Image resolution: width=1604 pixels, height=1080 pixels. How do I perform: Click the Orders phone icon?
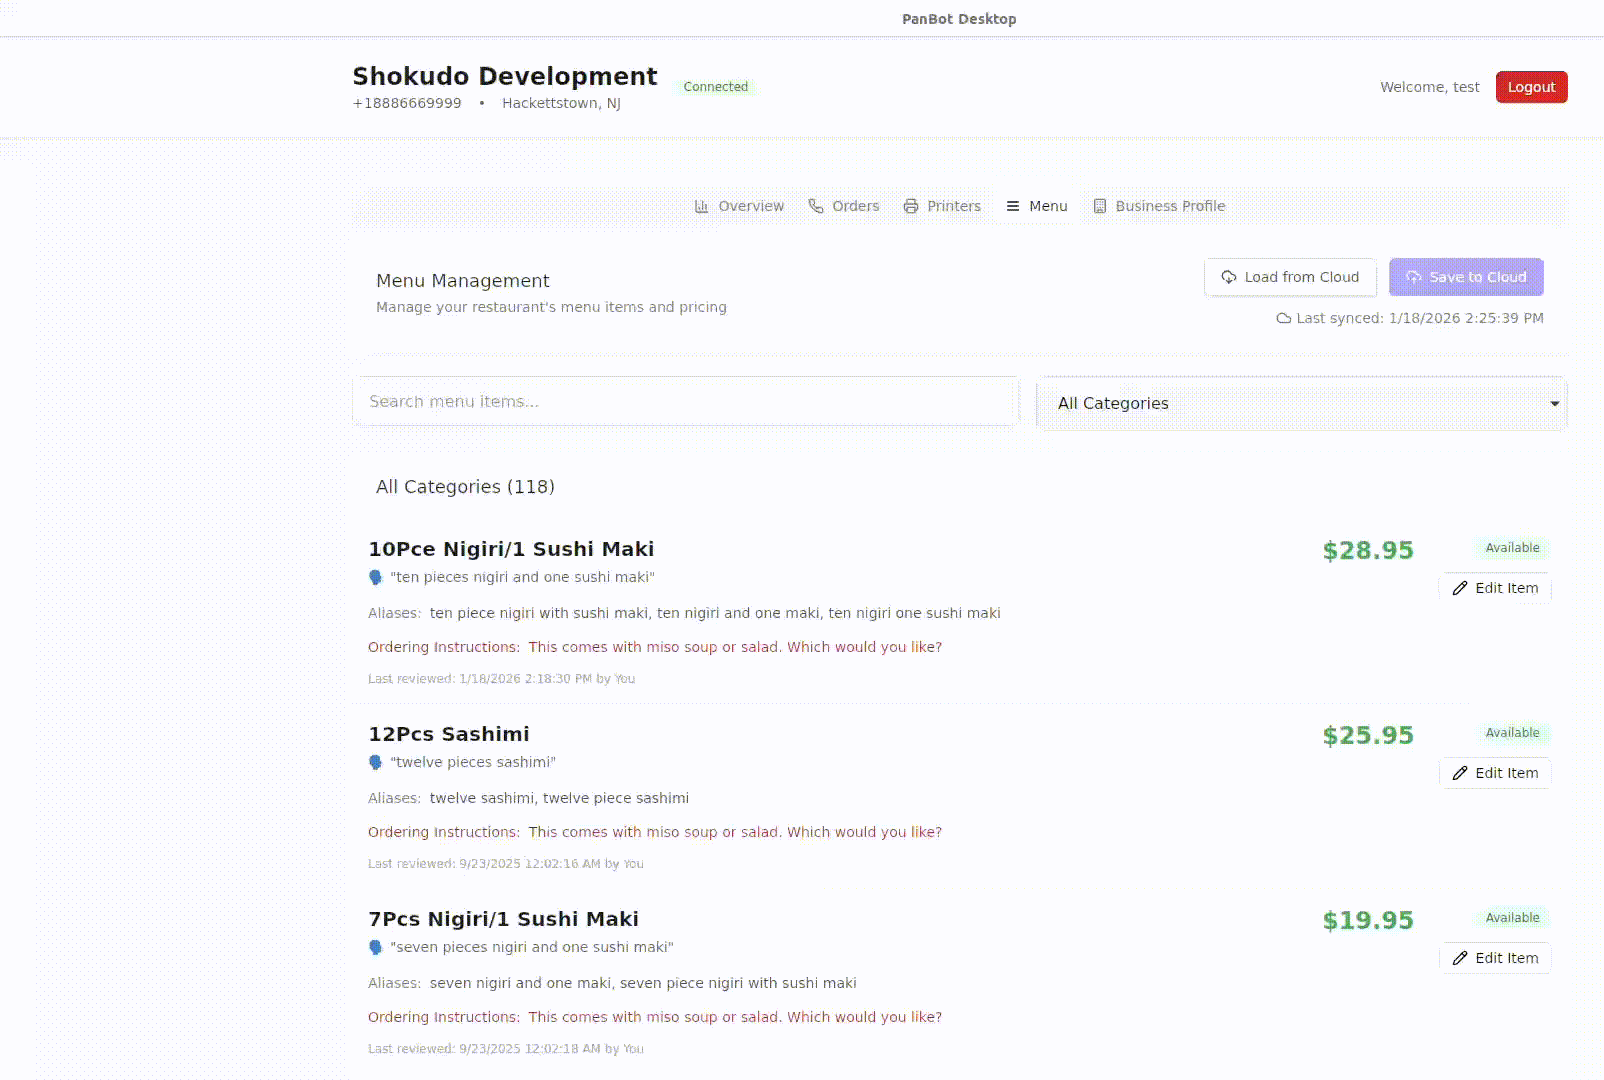[816, 206]
